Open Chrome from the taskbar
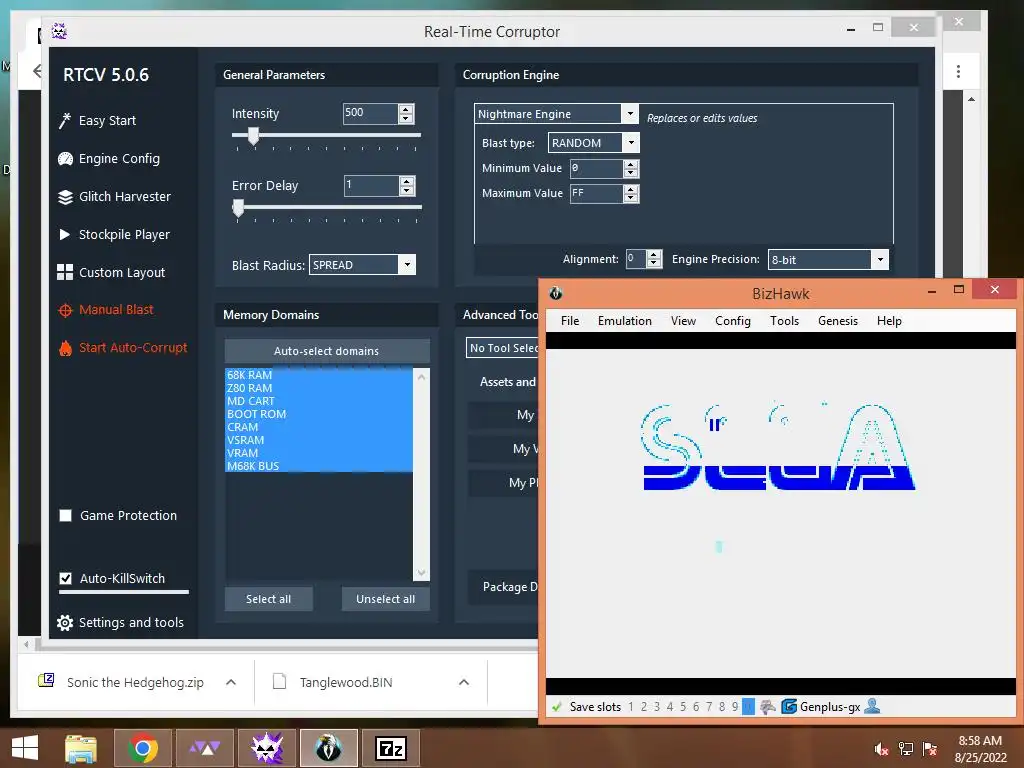Screen dimensions: 1024x768 (x=143, y=748)
